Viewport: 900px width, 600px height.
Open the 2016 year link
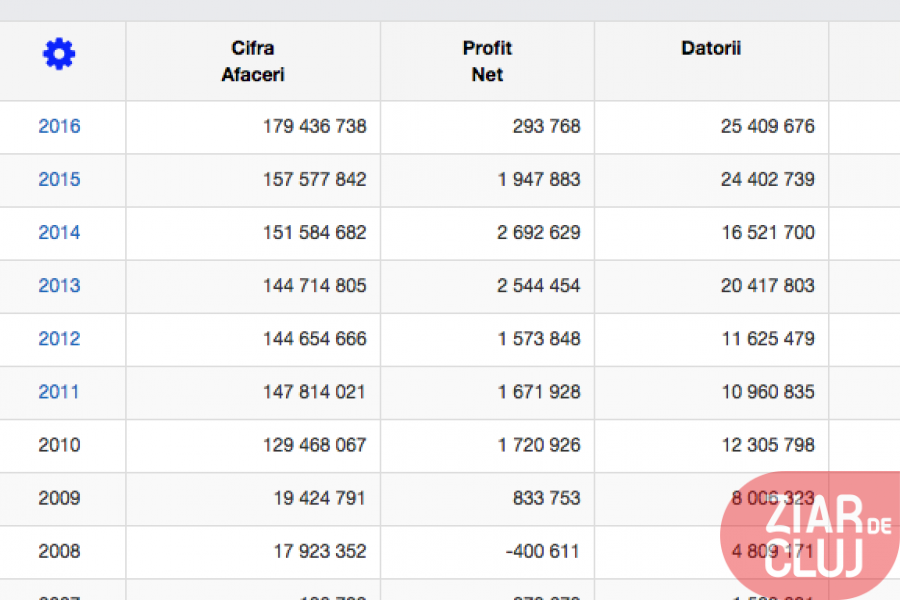pos(59,127)
